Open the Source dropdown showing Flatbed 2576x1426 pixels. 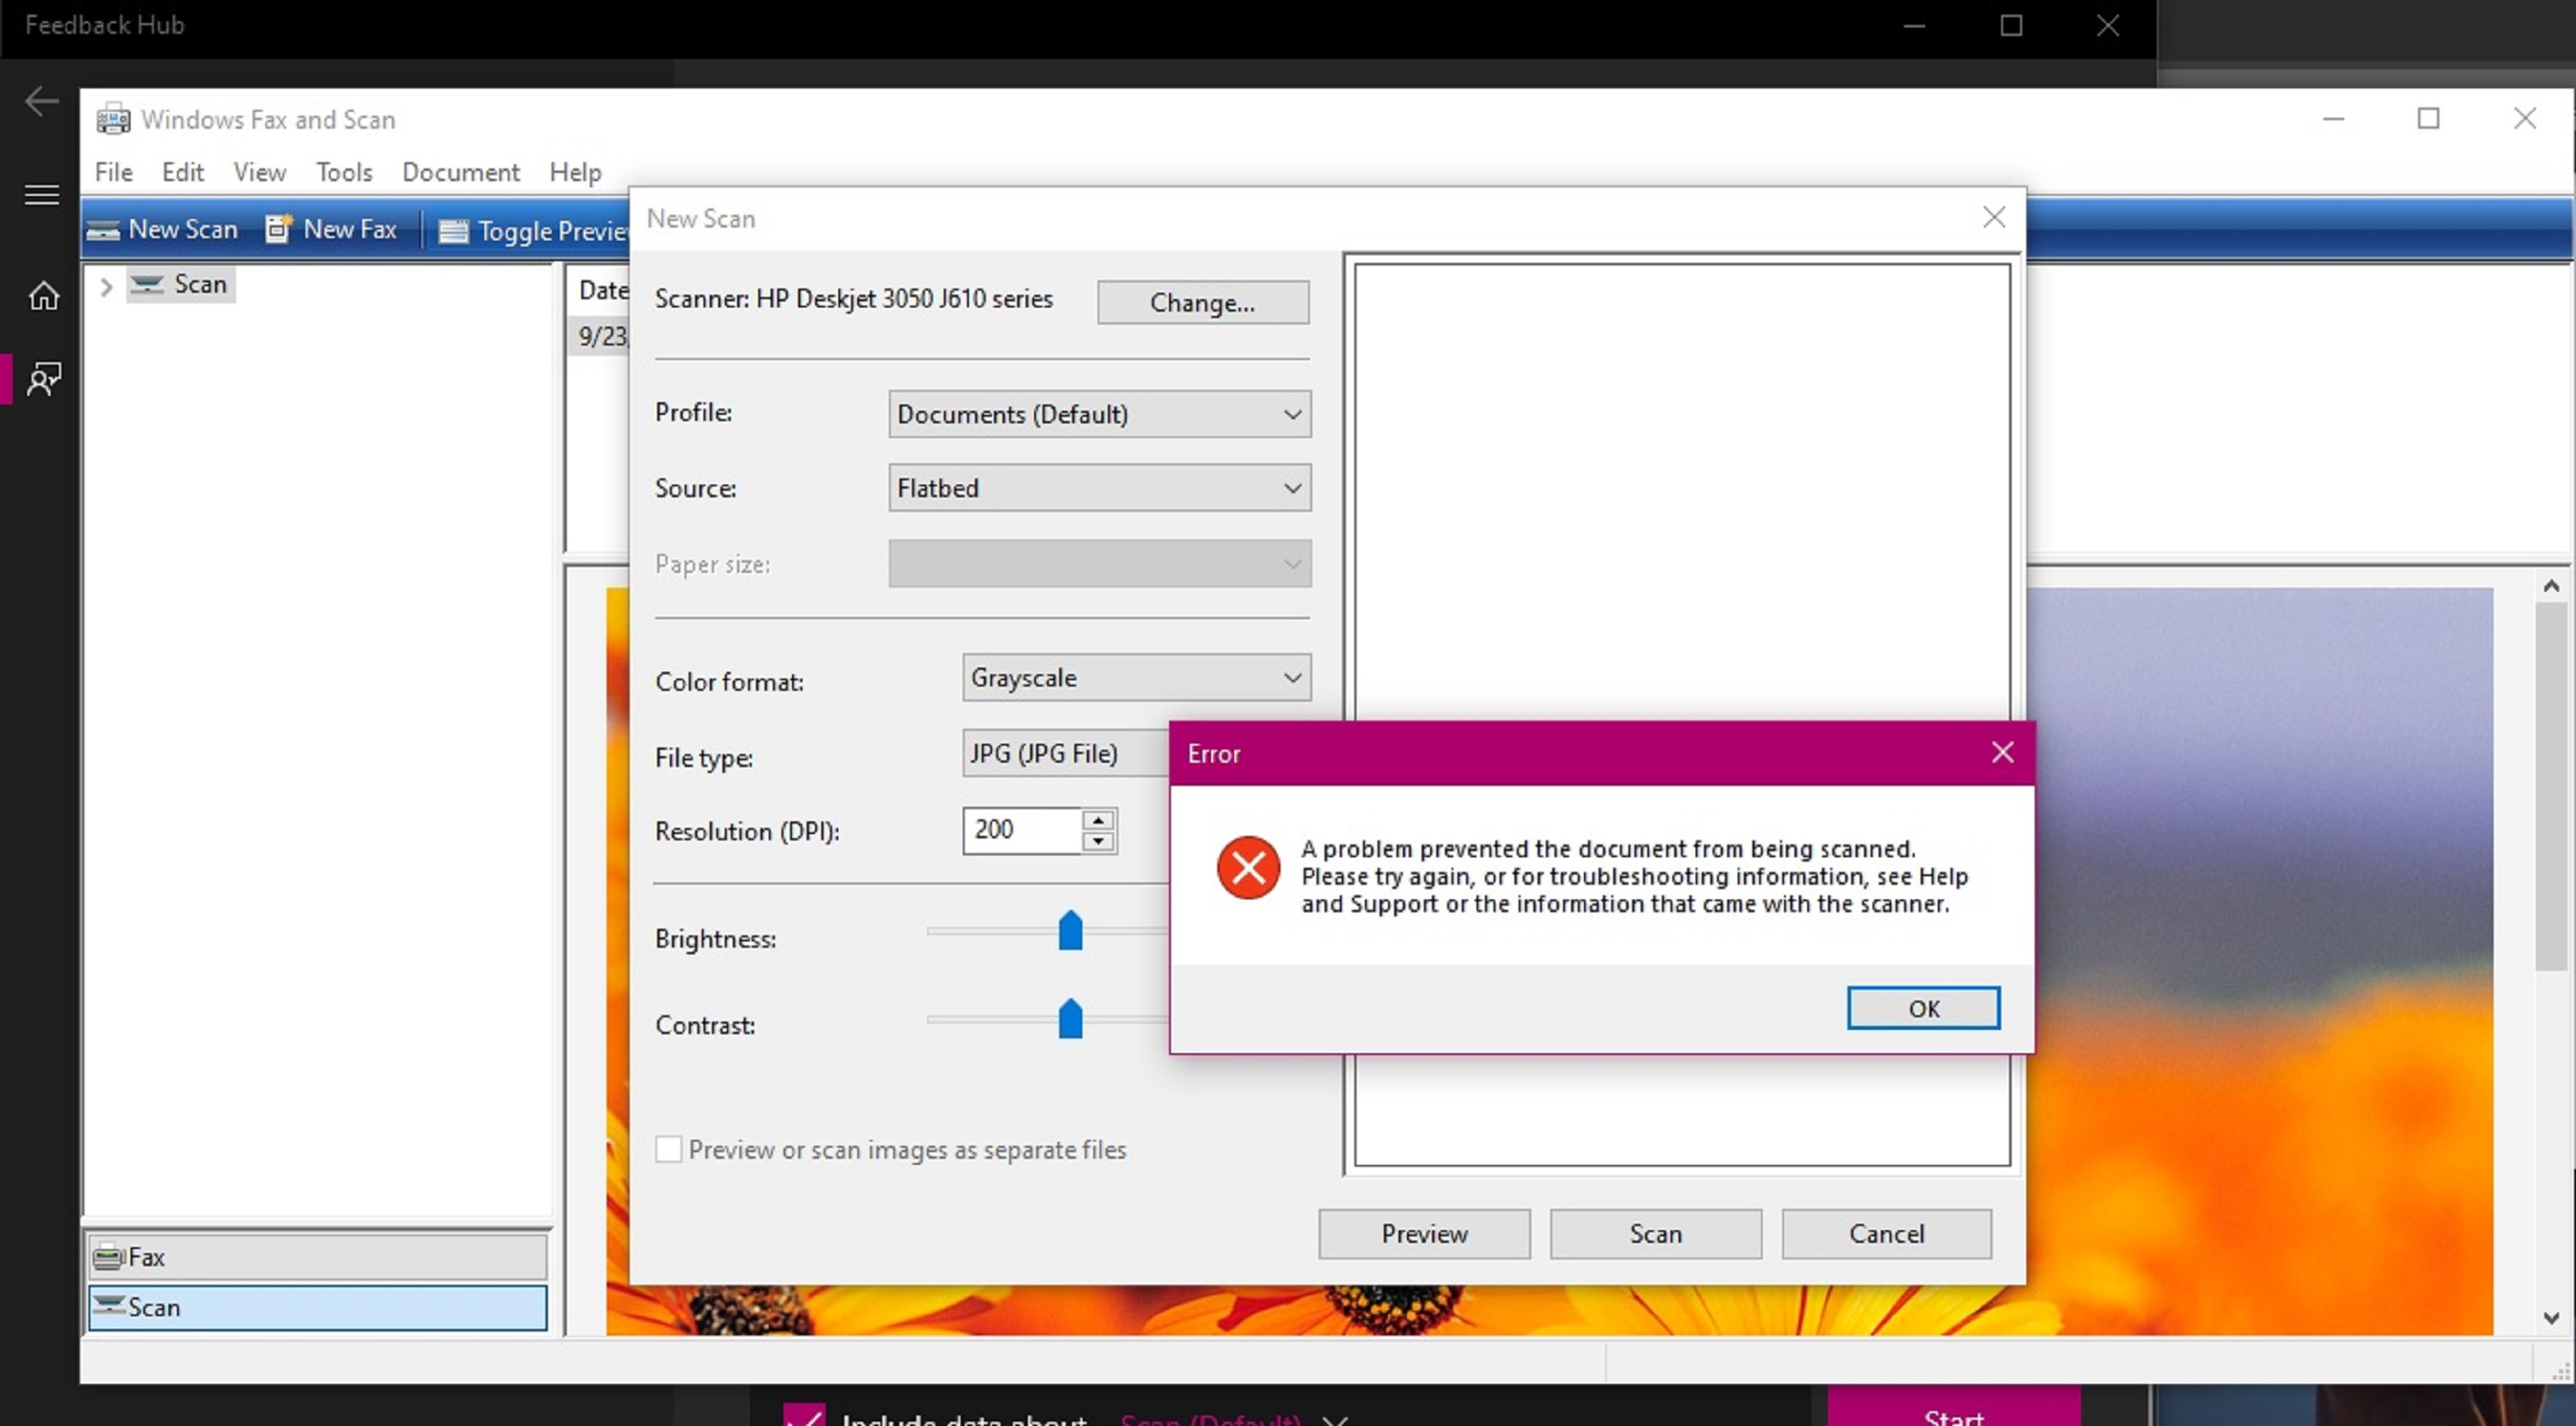1100,488
